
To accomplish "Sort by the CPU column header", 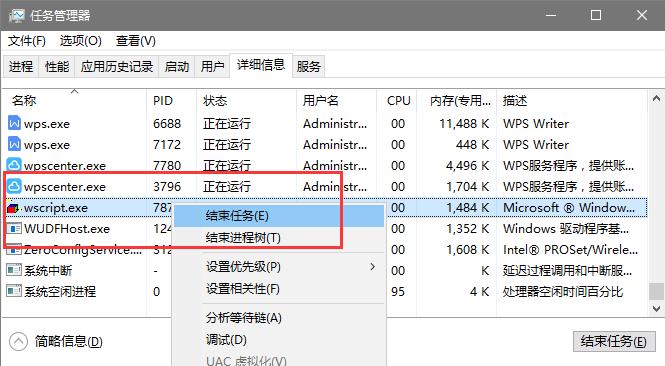I will 397,101.
